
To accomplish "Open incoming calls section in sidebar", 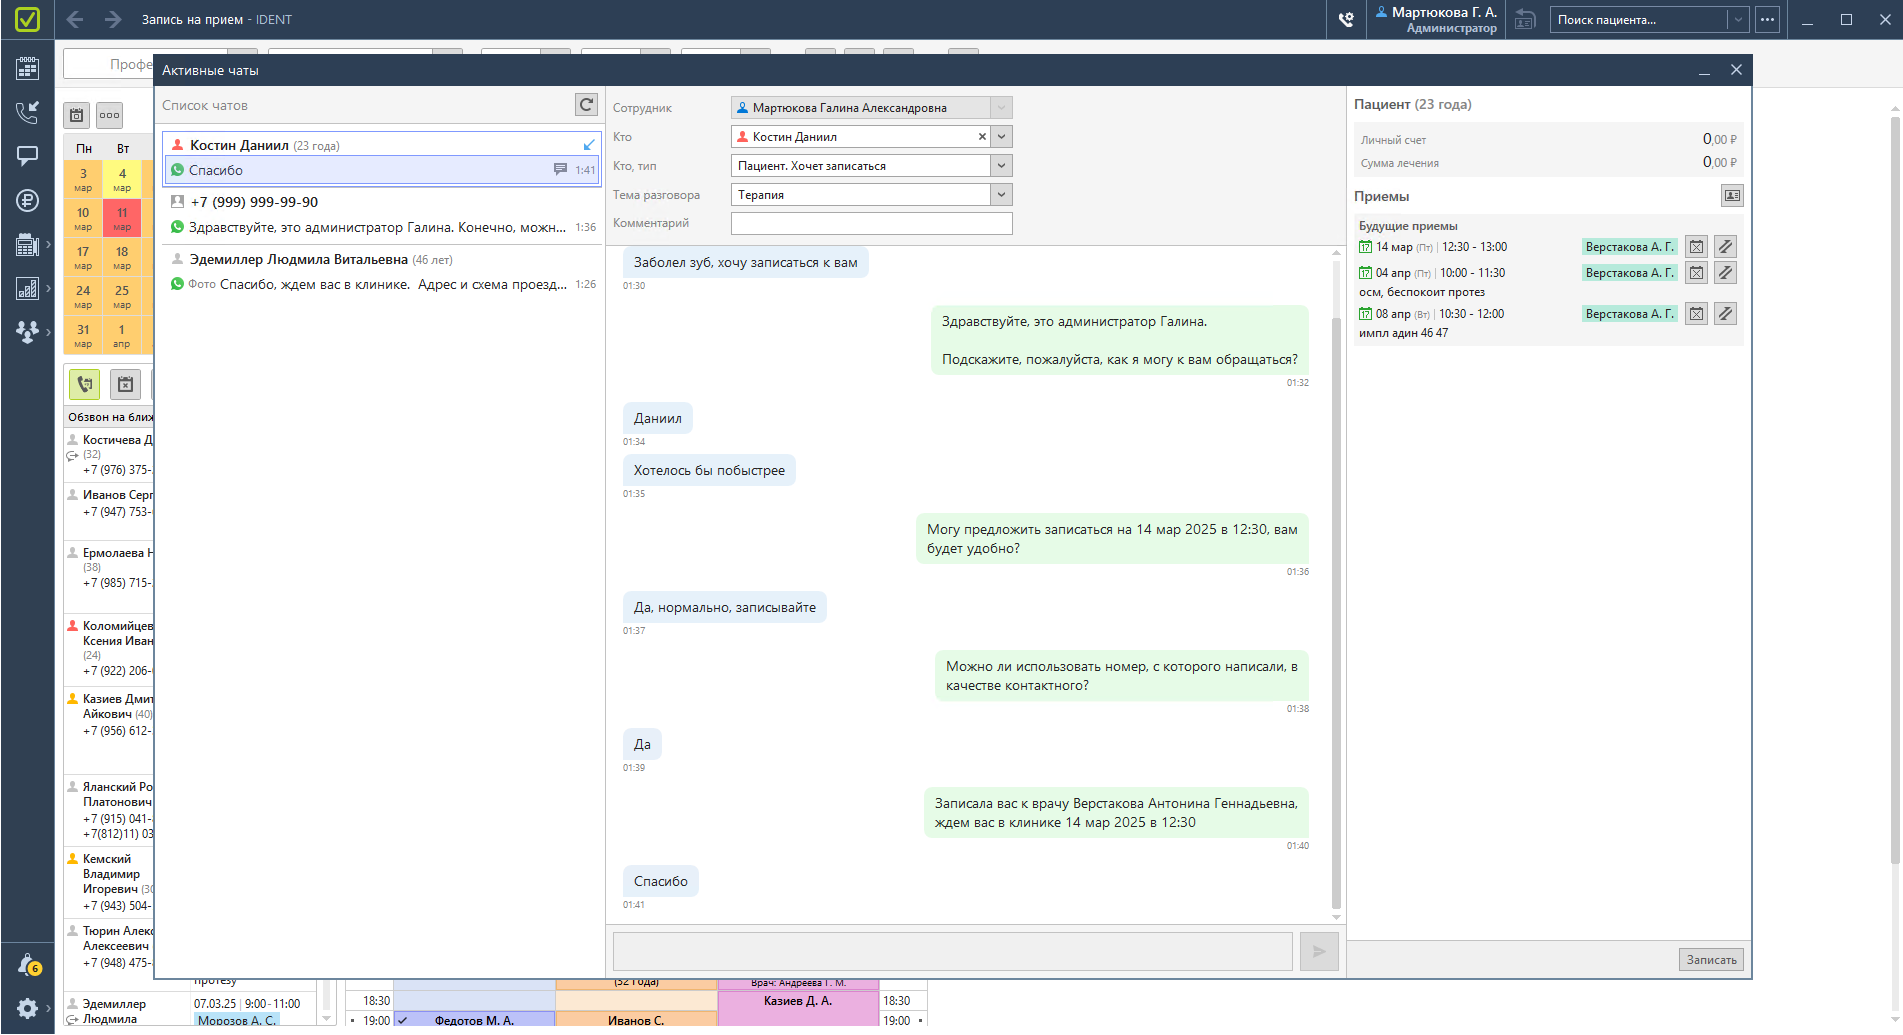I will pos(27,112).
